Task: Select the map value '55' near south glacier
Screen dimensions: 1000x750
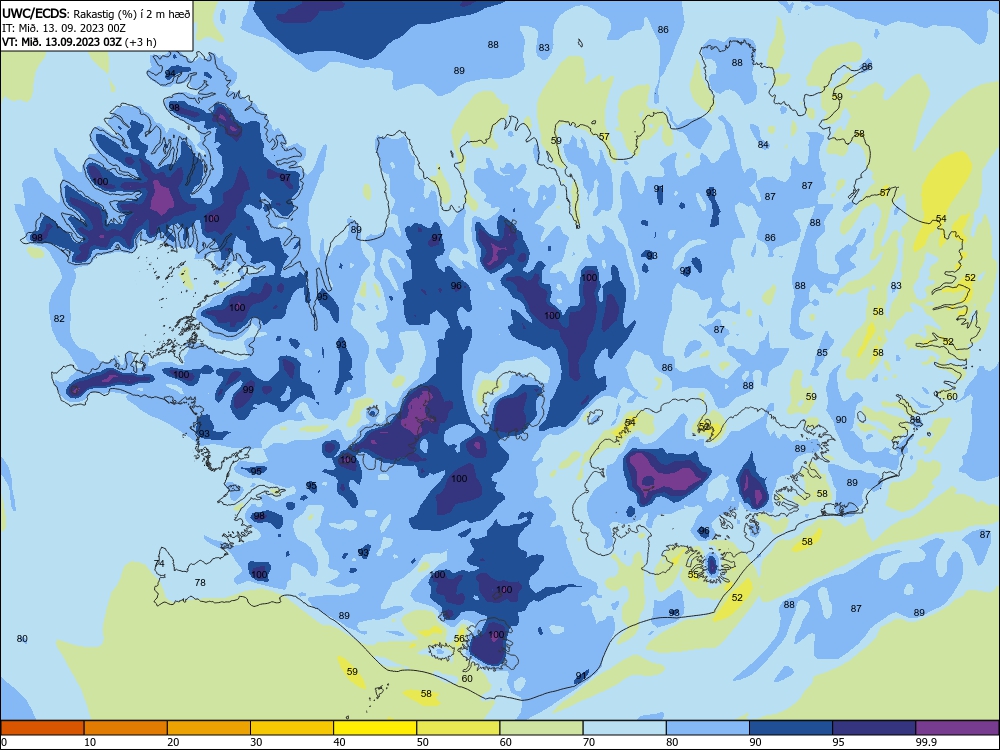Action: tap(693, 575)
